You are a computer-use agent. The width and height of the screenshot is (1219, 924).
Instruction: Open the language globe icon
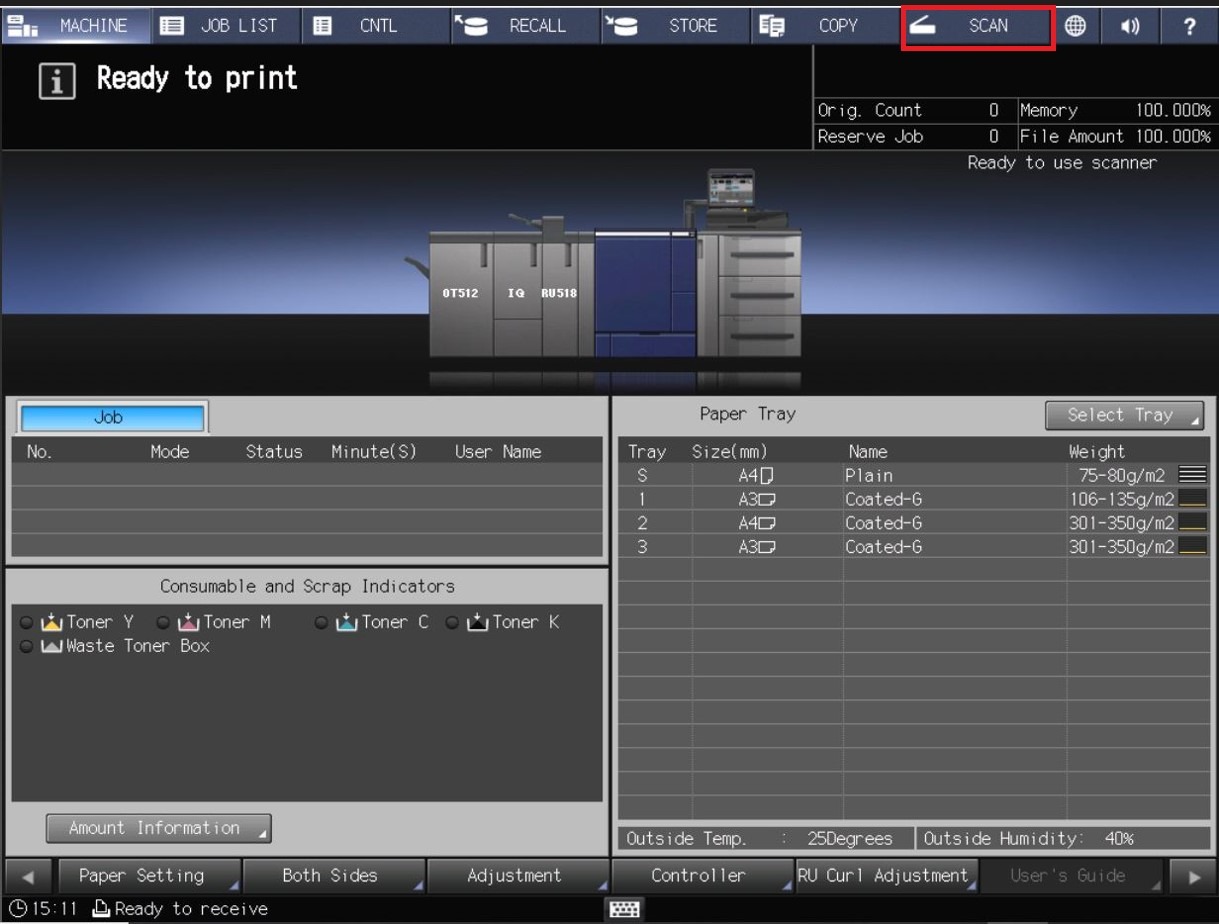point(1076,26)
